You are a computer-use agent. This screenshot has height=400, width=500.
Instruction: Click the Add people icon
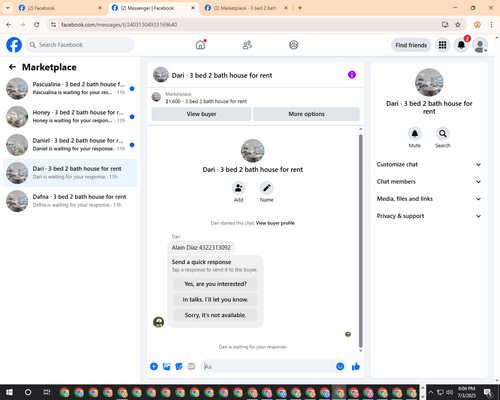click(238, 188)
